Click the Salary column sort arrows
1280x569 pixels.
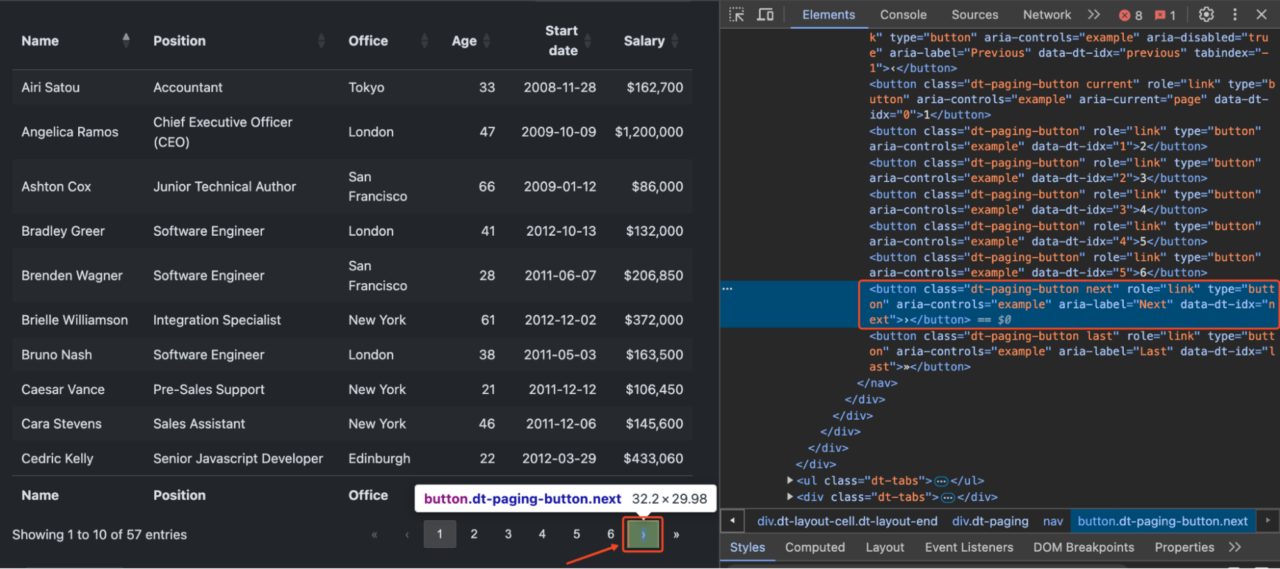pyautogui.click(x=676, y=40)
